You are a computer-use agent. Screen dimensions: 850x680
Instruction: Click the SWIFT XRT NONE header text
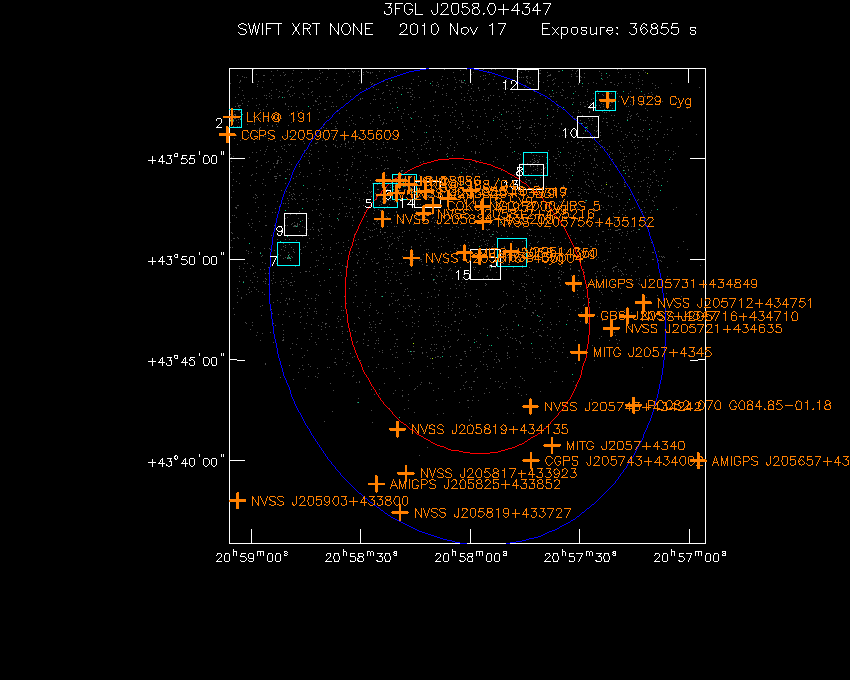(x=305, y=29)
